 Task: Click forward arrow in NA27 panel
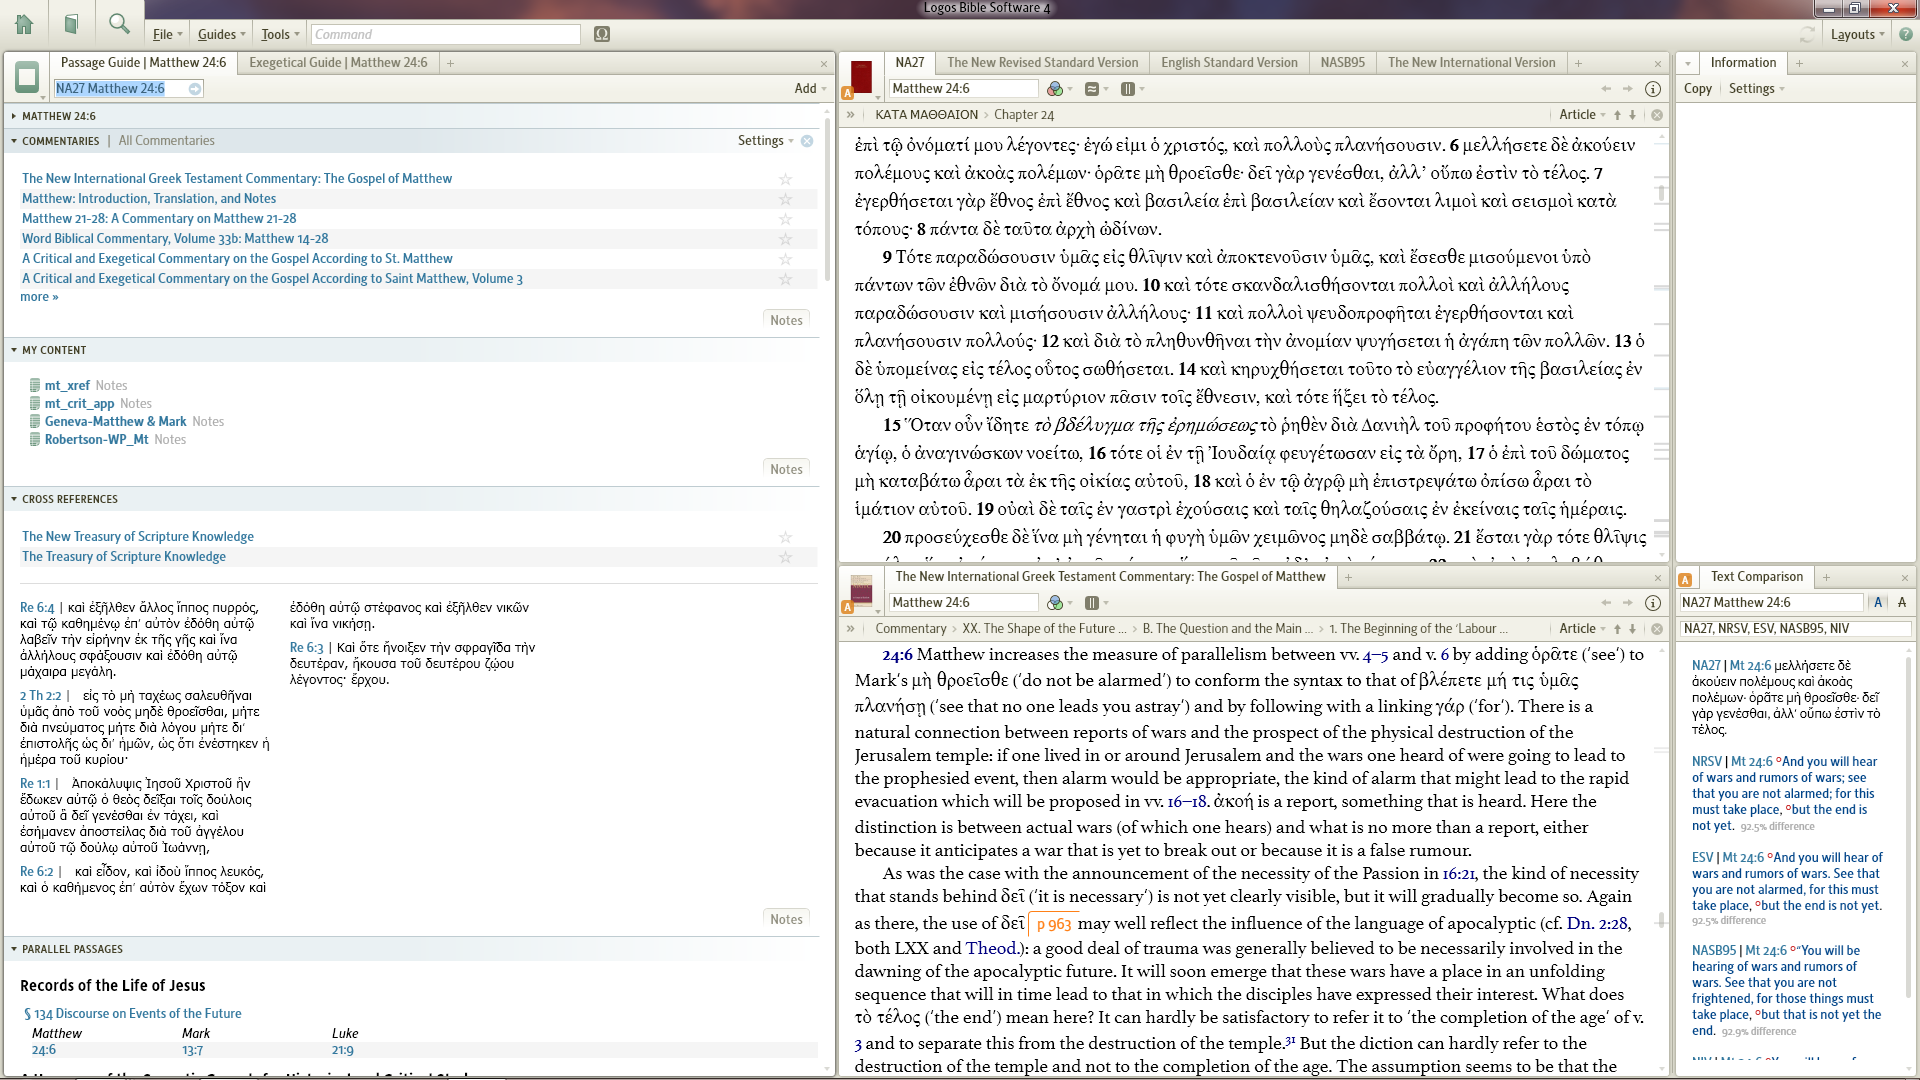(x=1628, y=89)
